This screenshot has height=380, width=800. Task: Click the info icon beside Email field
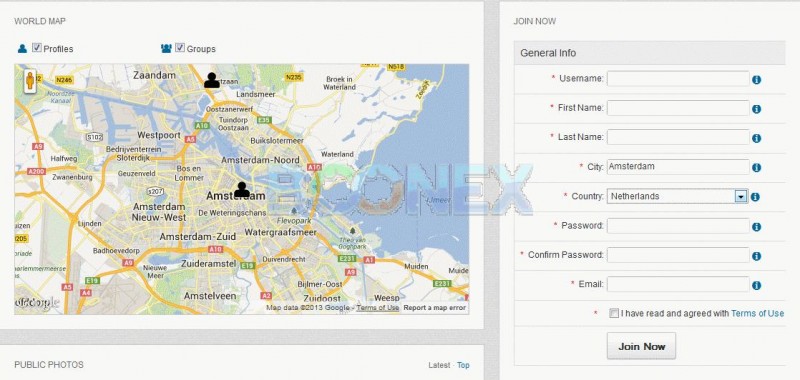pyautogui.click(x=757, y=285)
